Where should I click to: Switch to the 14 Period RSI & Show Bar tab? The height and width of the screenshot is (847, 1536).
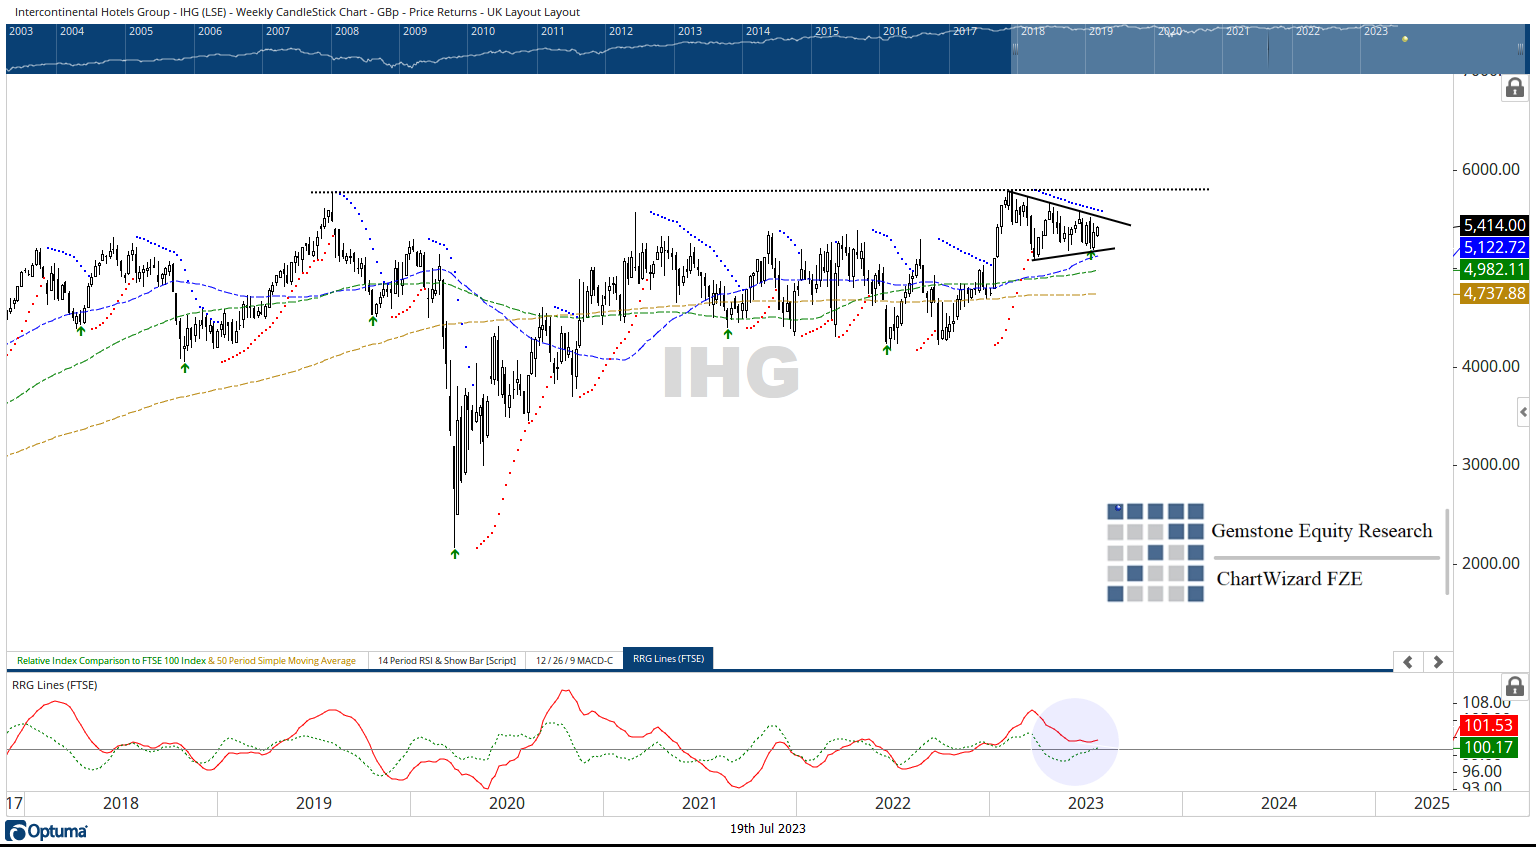[x=447, y=660]
